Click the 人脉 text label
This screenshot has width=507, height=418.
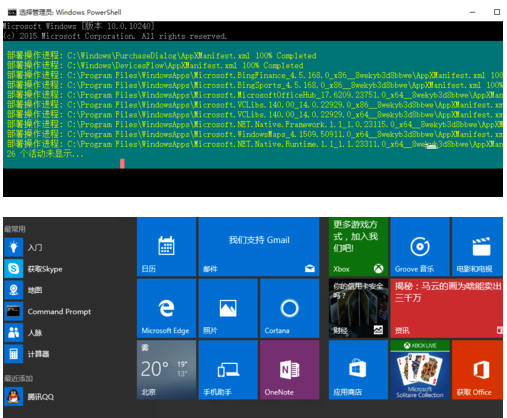(x=35, y=333)
